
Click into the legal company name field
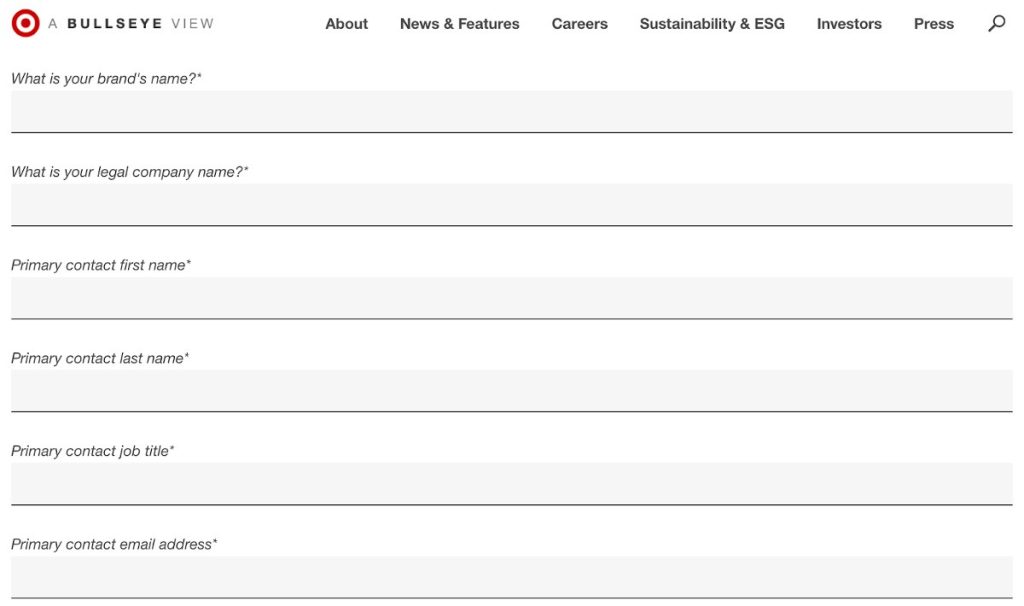coord(511,204)
